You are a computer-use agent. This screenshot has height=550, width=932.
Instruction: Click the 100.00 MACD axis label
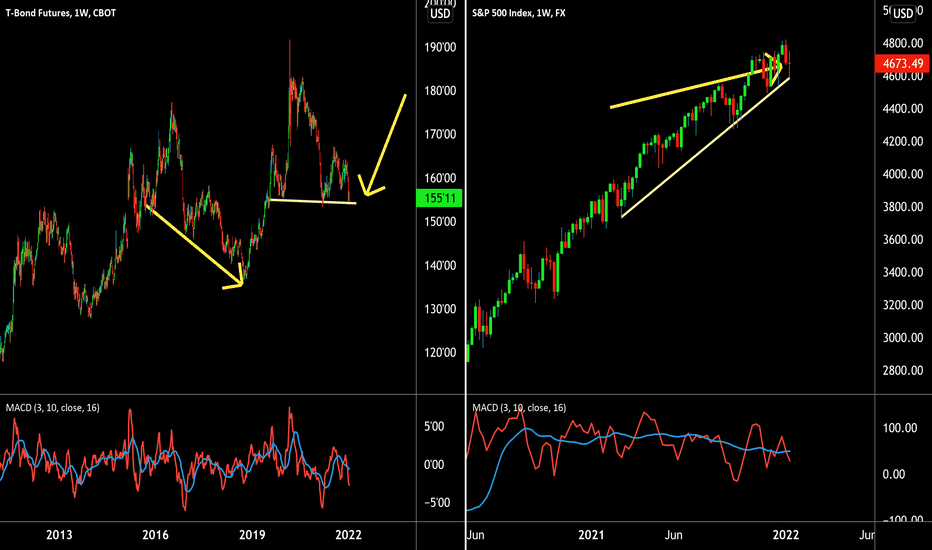click(x=900, y=428)
